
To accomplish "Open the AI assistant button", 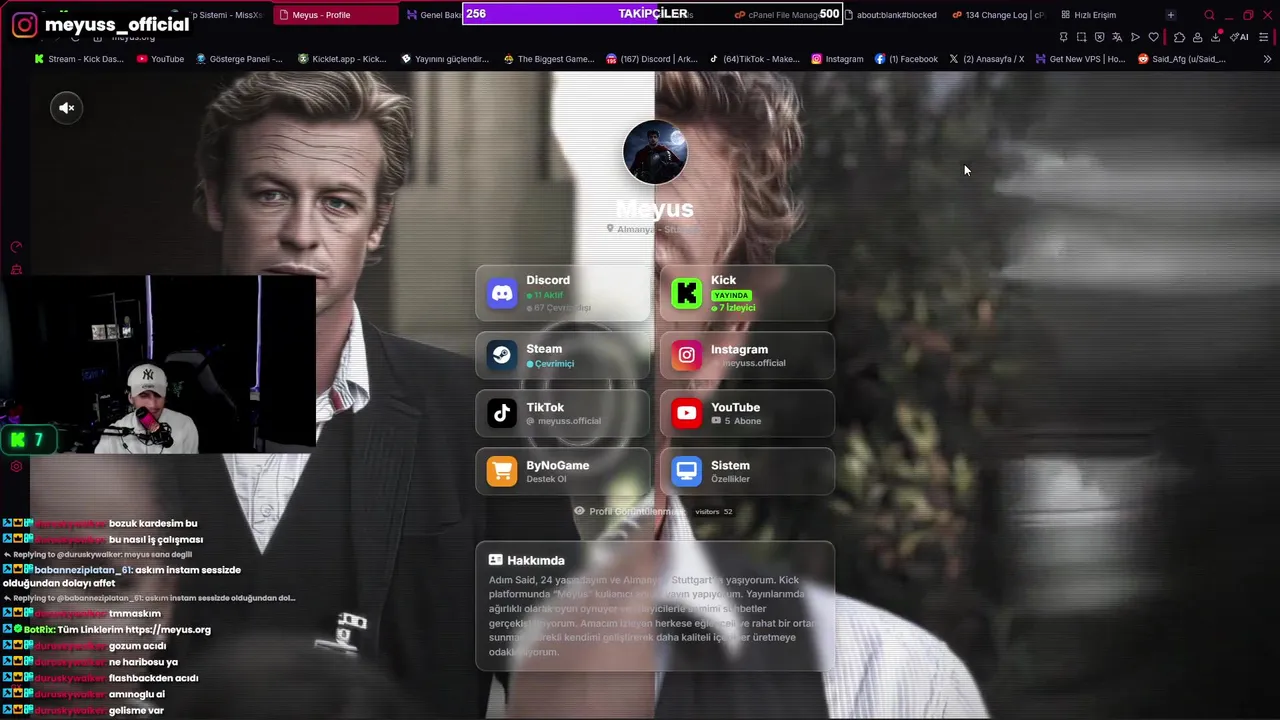I will tap(1240, 37).
